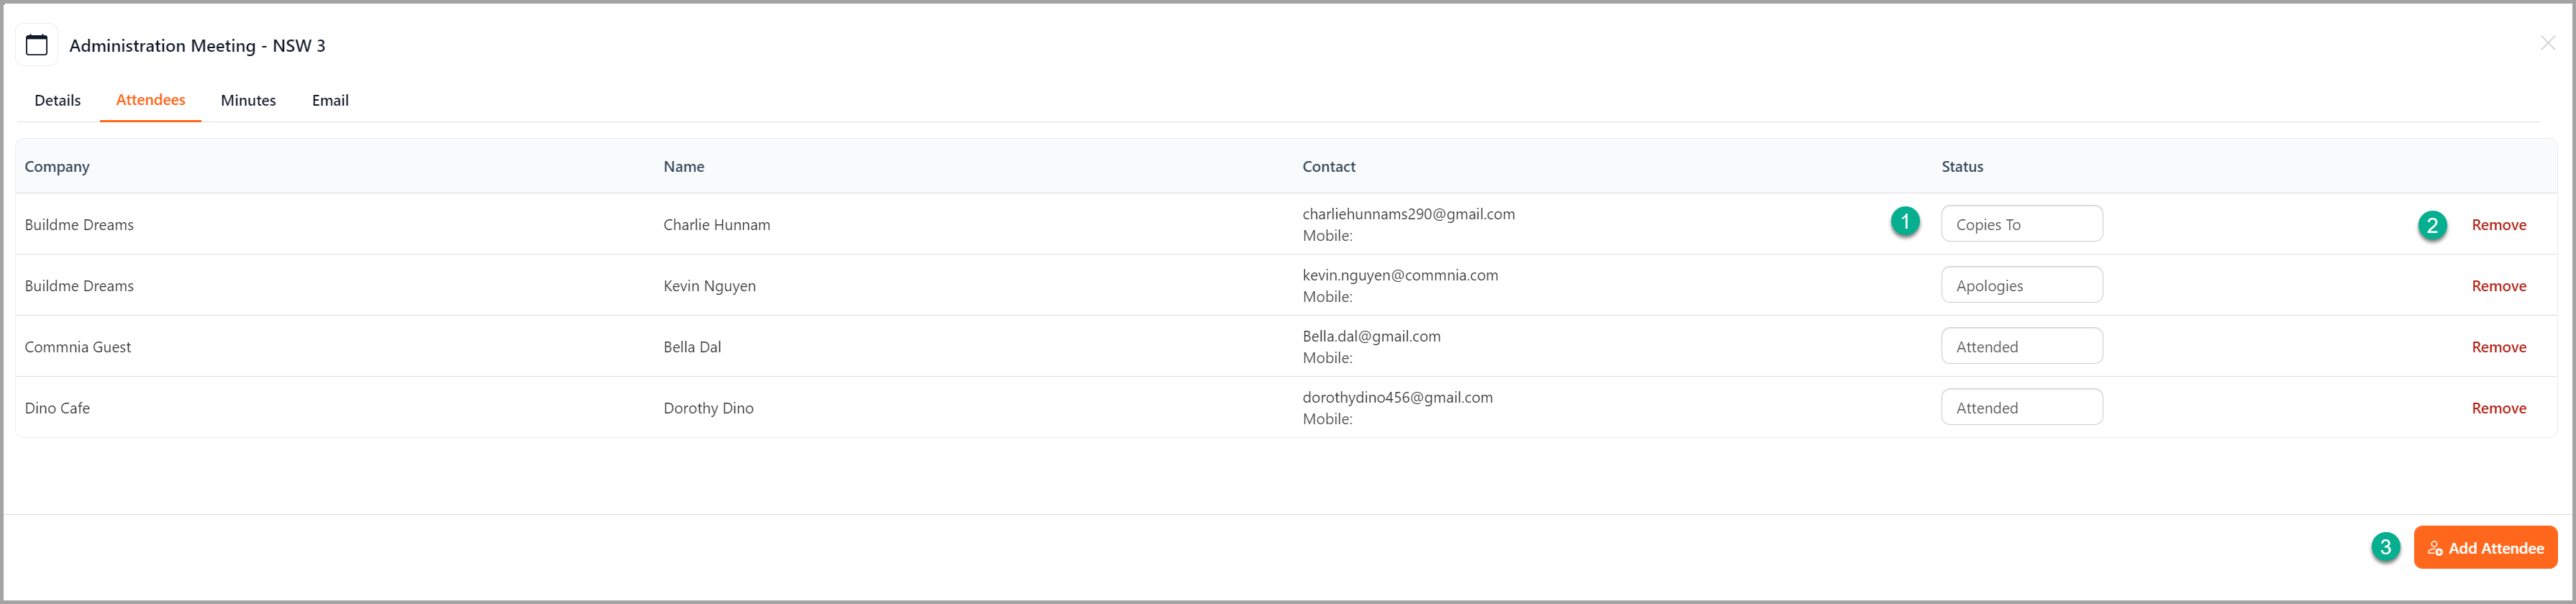Screen dimensions: 2576x604
Task: Remove Dorothy Dino from attendees
Action: [x=2498, y=408]
